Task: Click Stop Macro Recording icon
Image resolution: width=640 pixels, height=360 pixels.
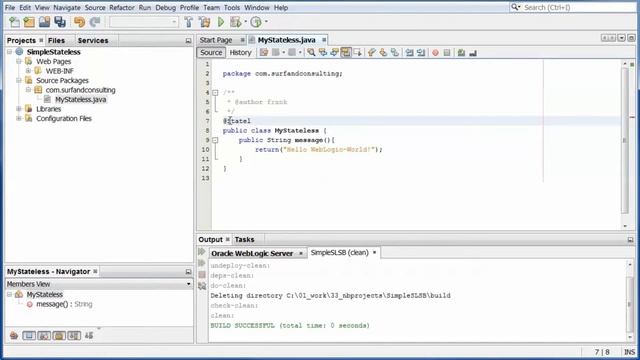Action: (447, 53)
